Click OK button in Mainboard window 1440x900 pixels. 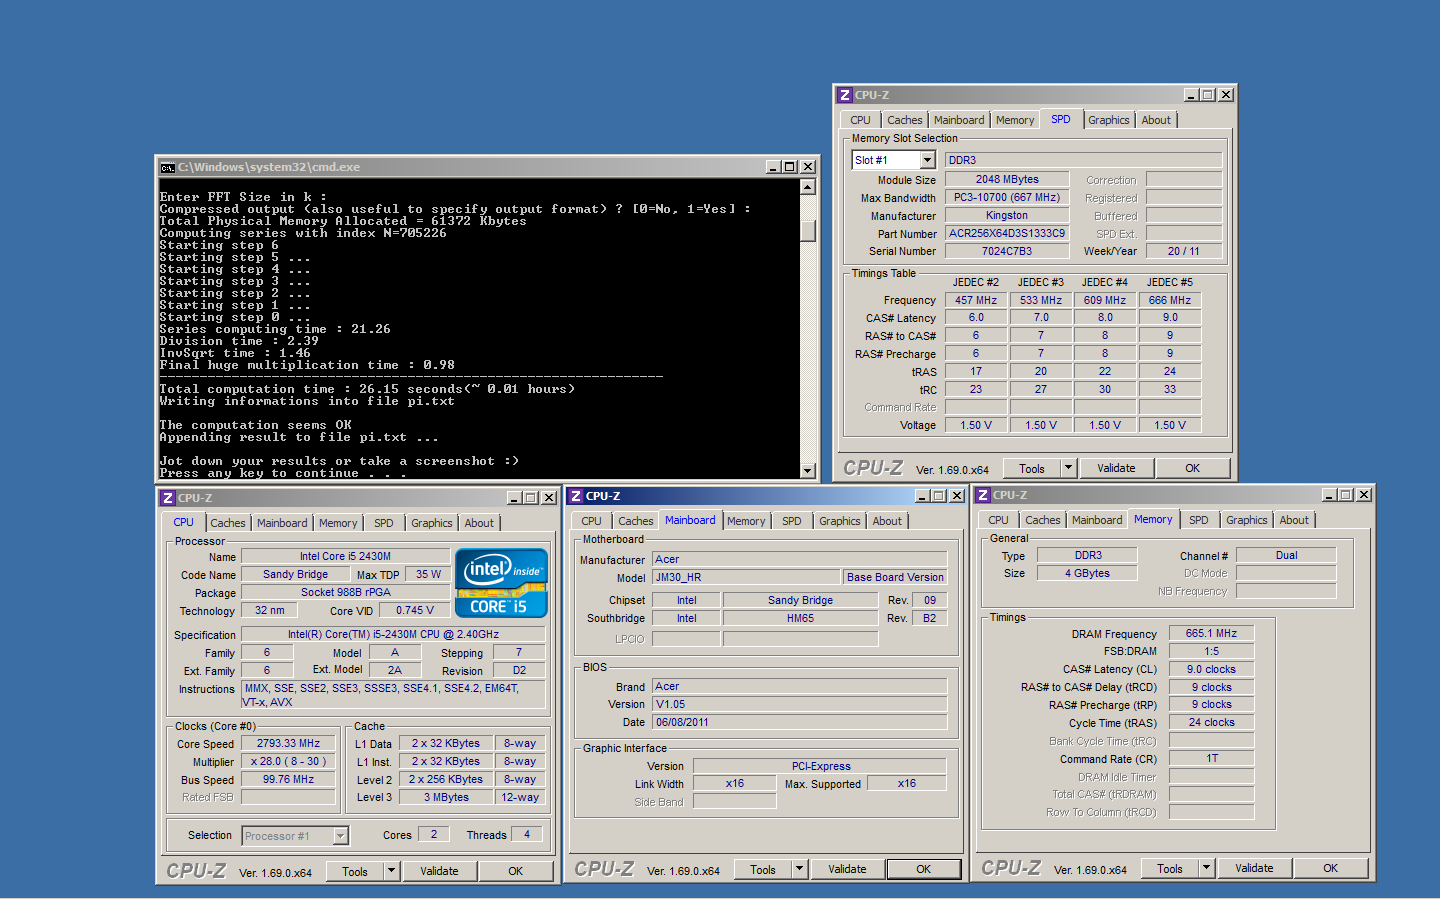924,869
